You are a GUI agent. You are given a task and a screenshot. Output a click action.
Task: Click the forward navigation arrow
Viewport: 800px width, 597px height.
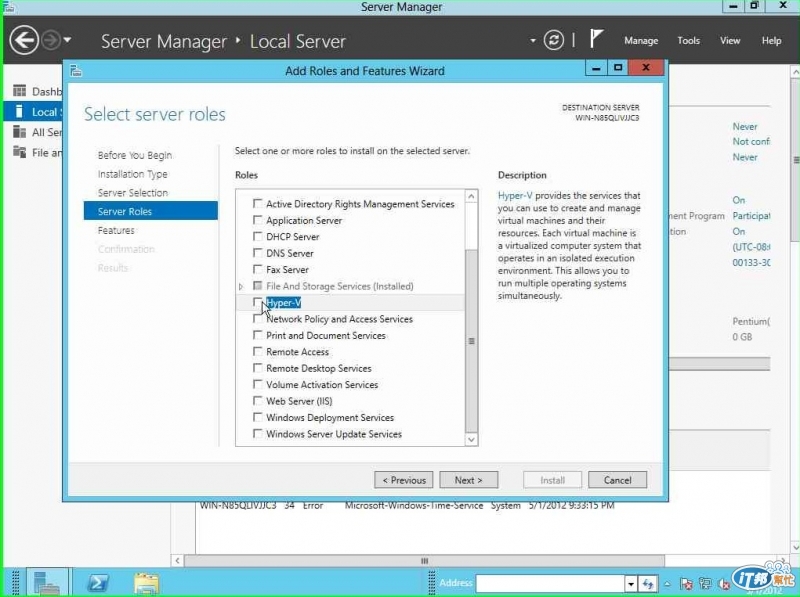51,40
